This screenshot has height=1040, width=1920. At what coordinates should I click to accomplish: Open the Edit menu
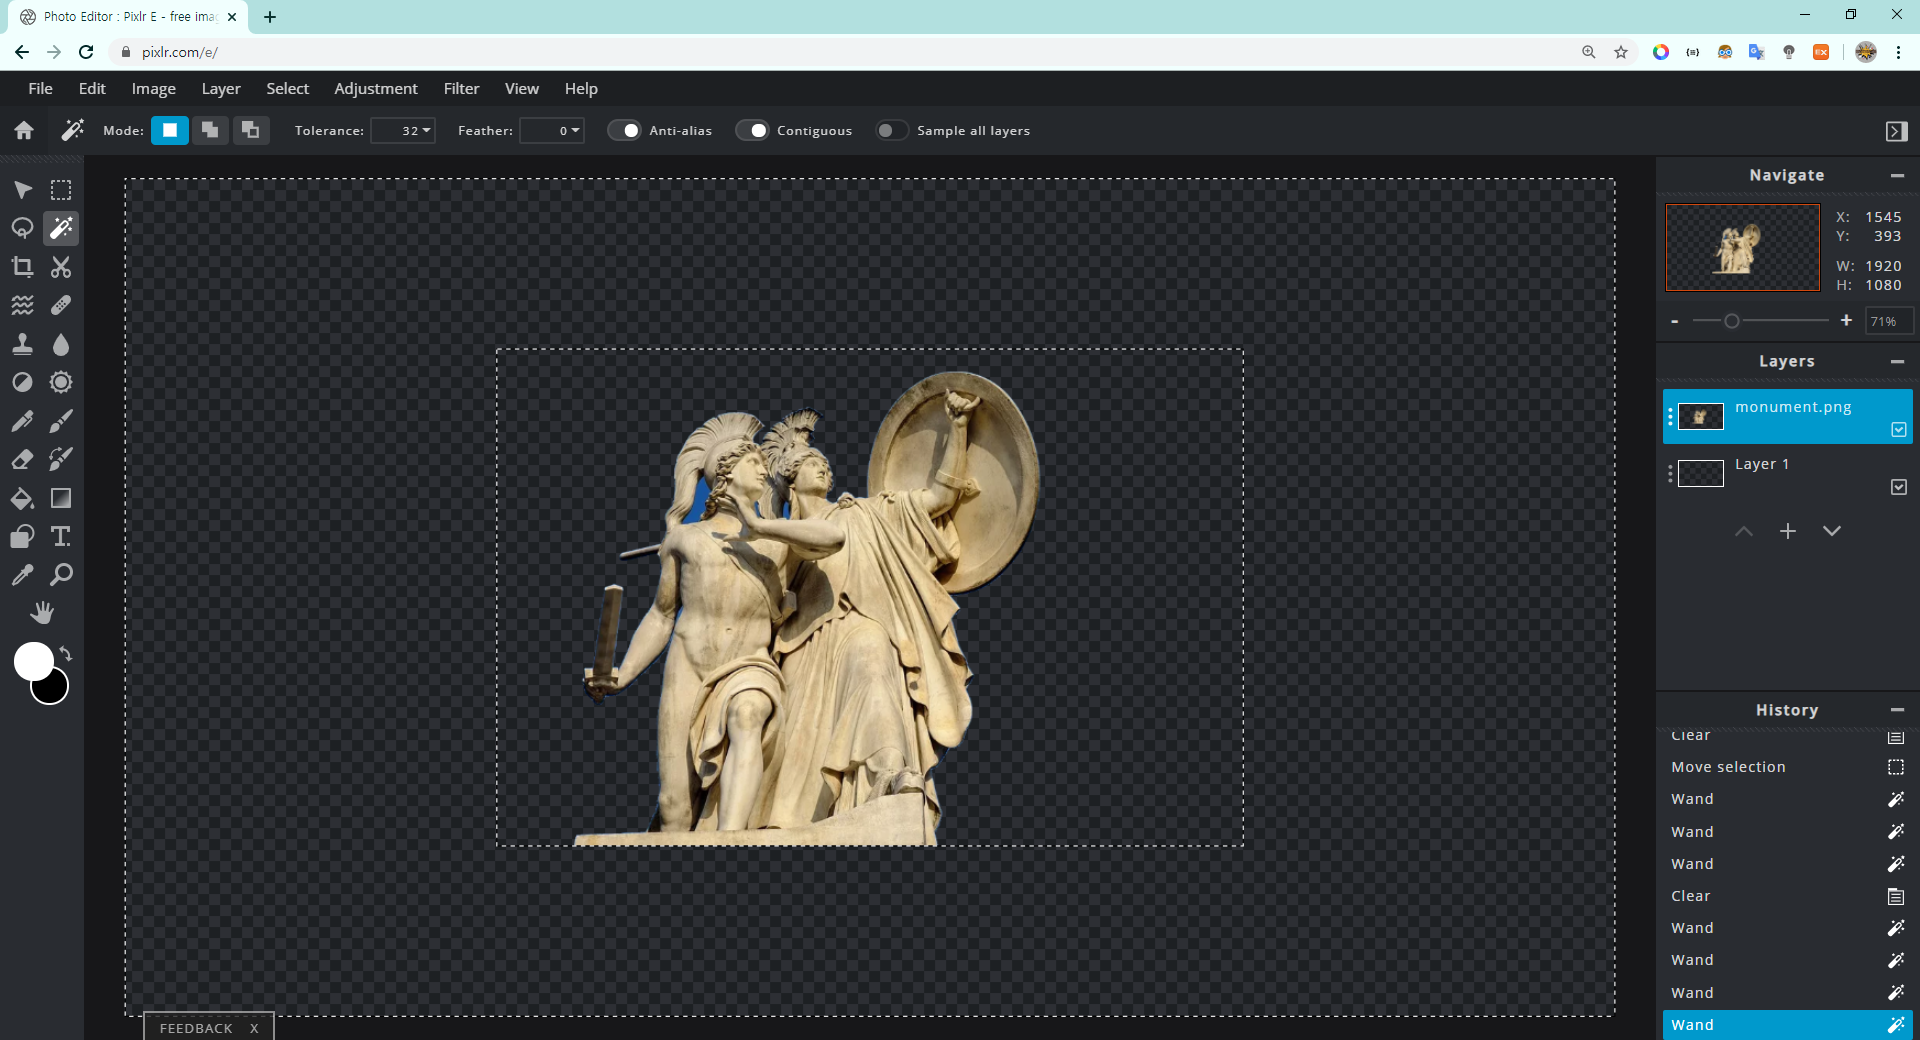[92, 89]
